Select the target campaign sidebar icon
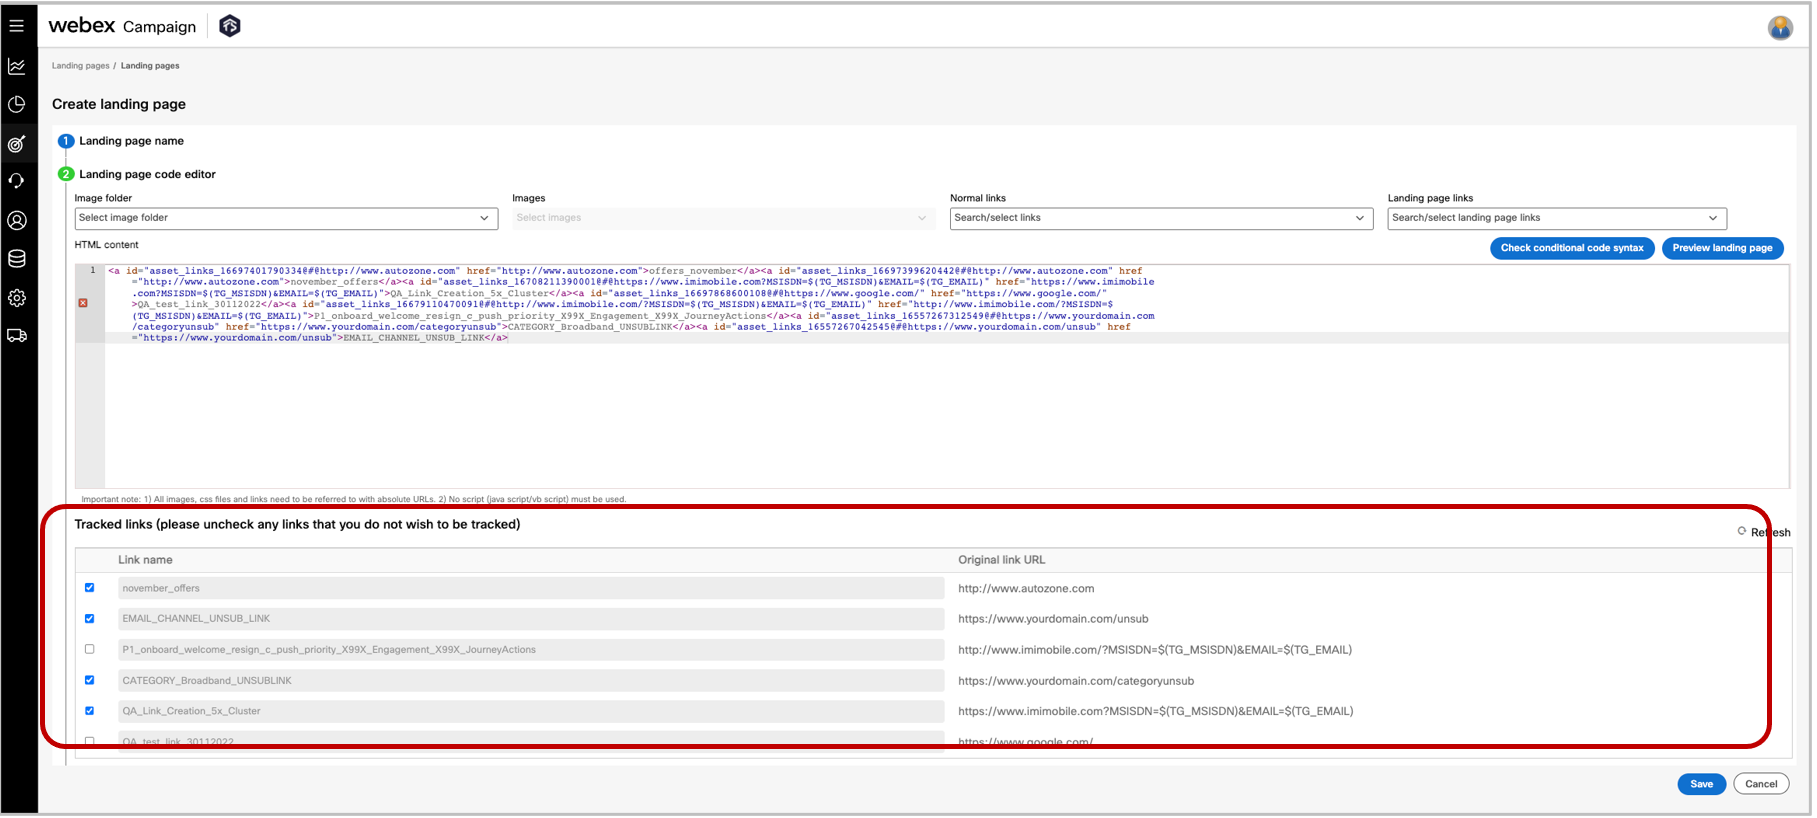Screen dimensions: 1817x818 [x=17, y=144]
